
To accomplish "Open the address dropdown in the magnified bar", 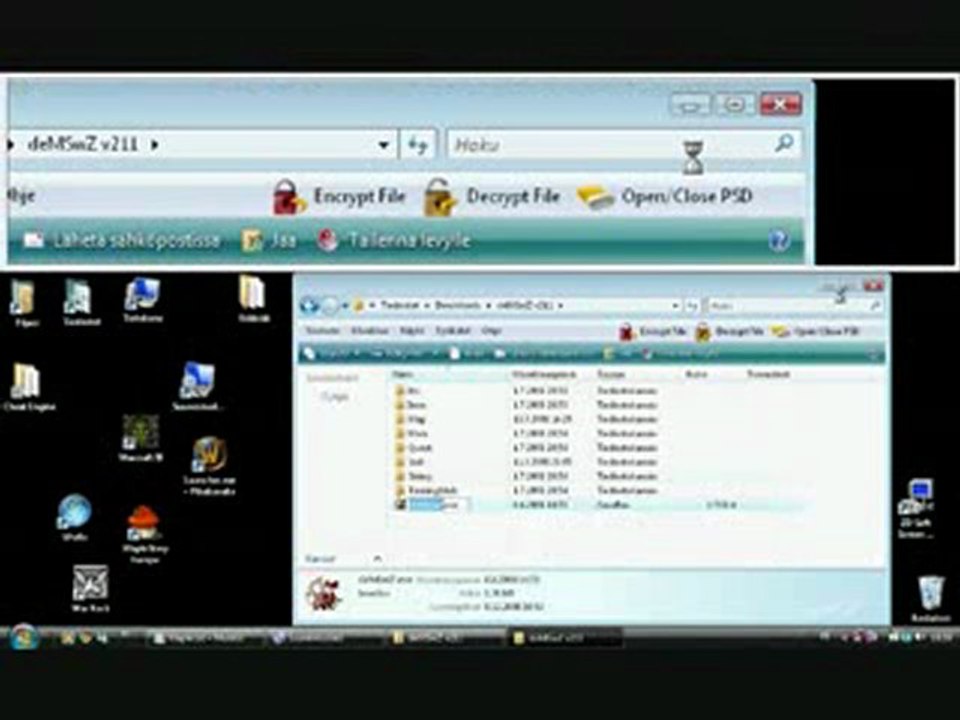I will (x=384, y=145).
